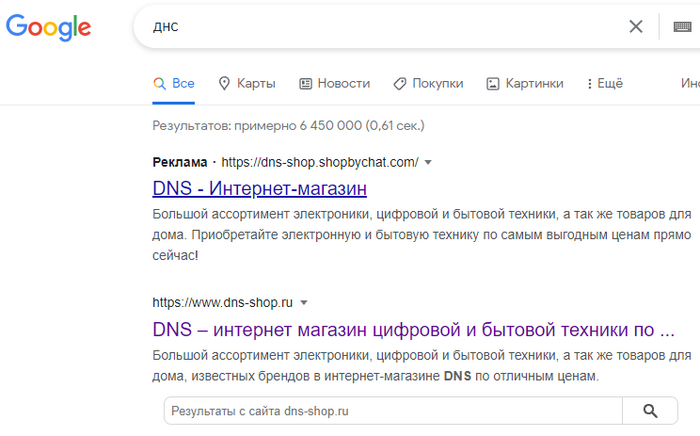This screenshot has height=436, width=700.
Task: Click the https://dns-shop.shopbychat.com/ ad URL
Action: point(320,162)
